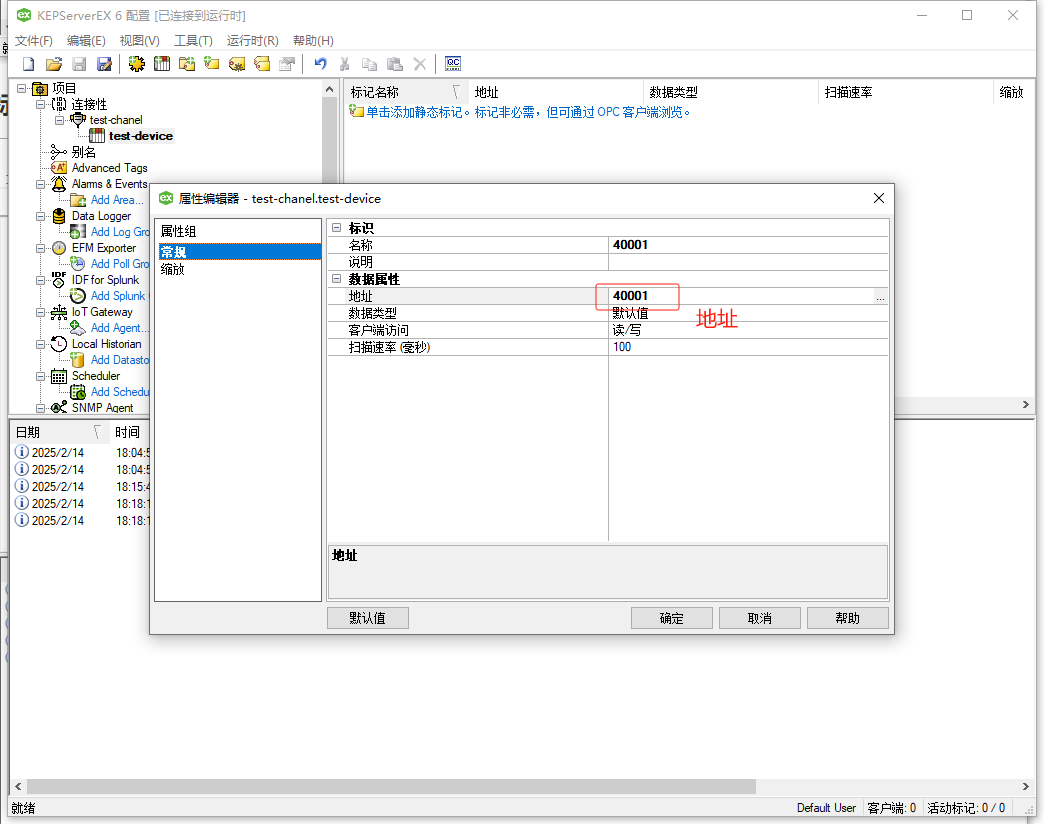
Task: Select SNMP Agent tree item
Action: click(103, 407)
